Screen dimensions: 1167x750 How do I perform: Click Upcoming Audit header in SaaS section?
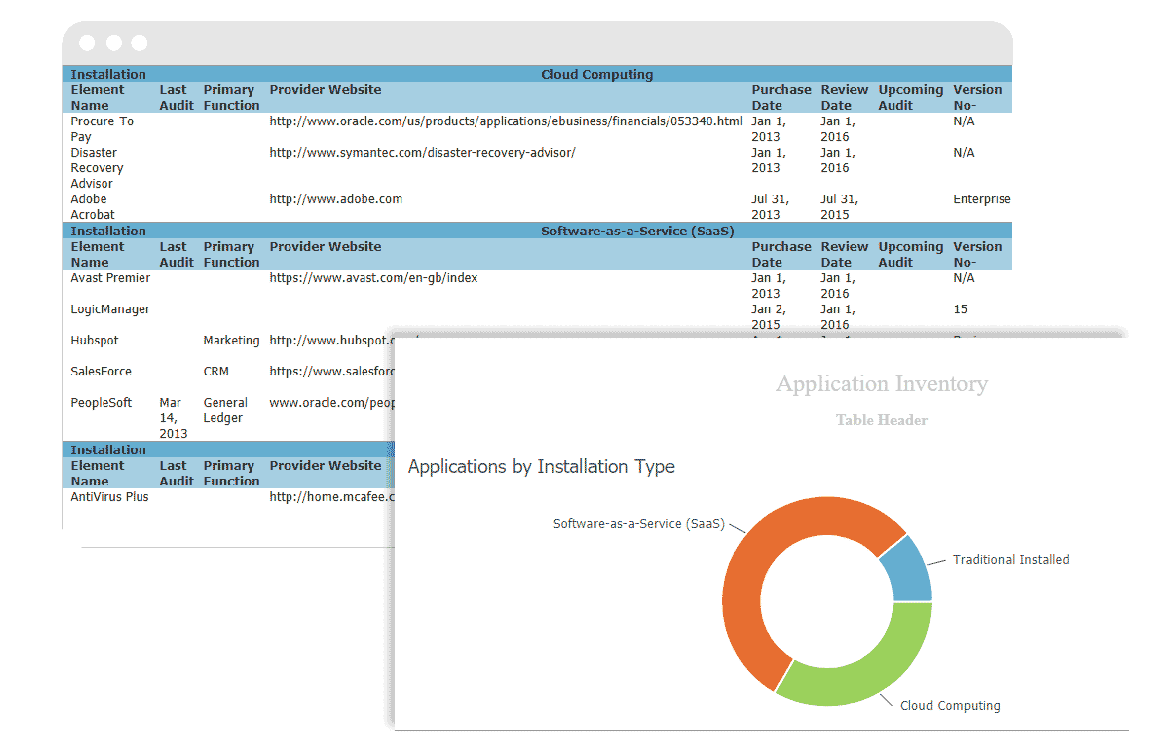pos(910,254)
